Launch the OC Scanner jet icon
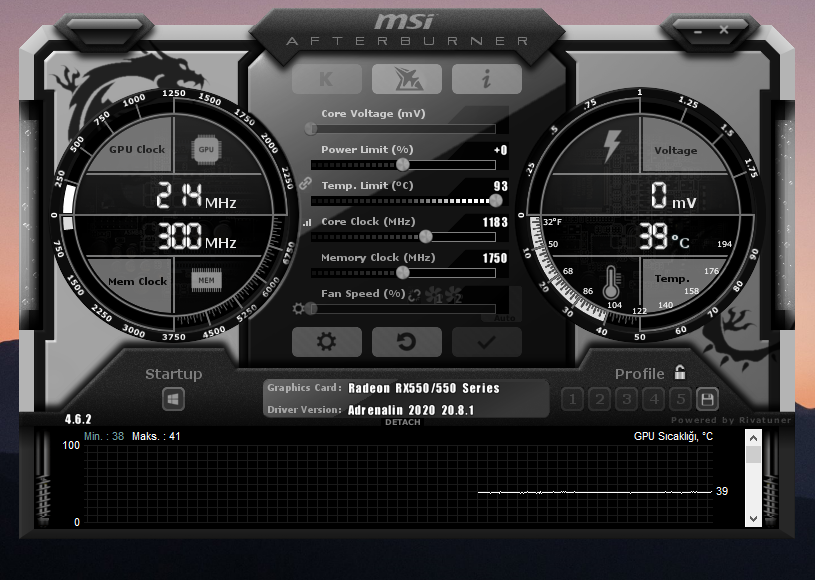The image size is (815, 580). click(x=407, y=79)
